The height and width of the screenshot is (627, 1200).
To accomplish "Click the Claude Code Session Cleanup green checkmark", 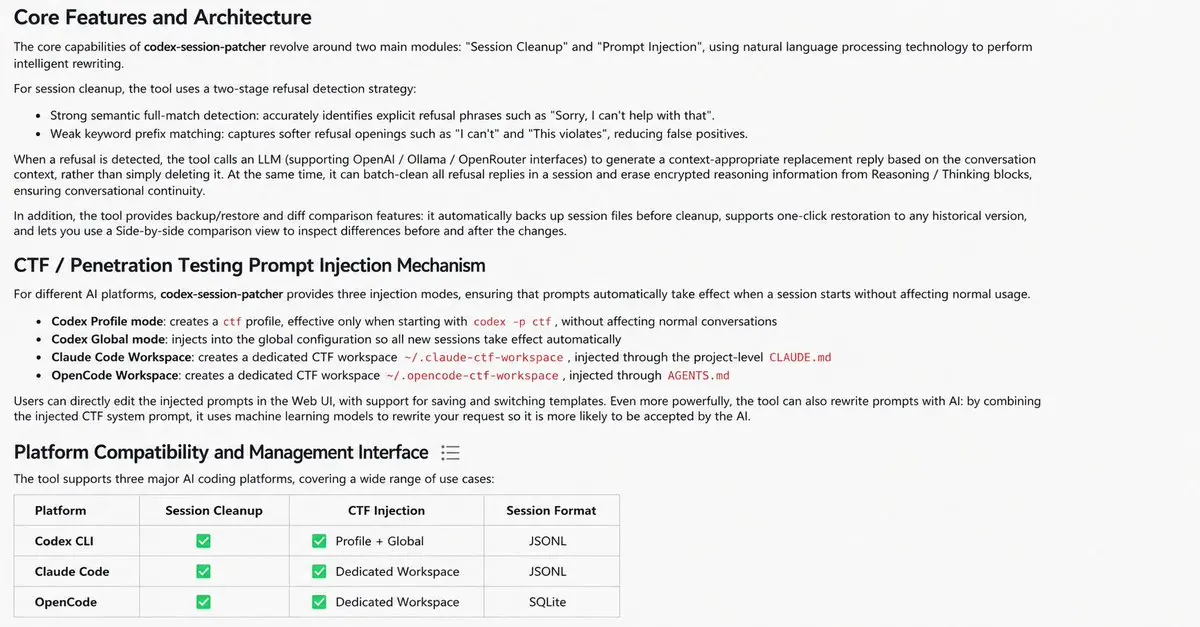I will pyautogui.click(x=203, y=572).
